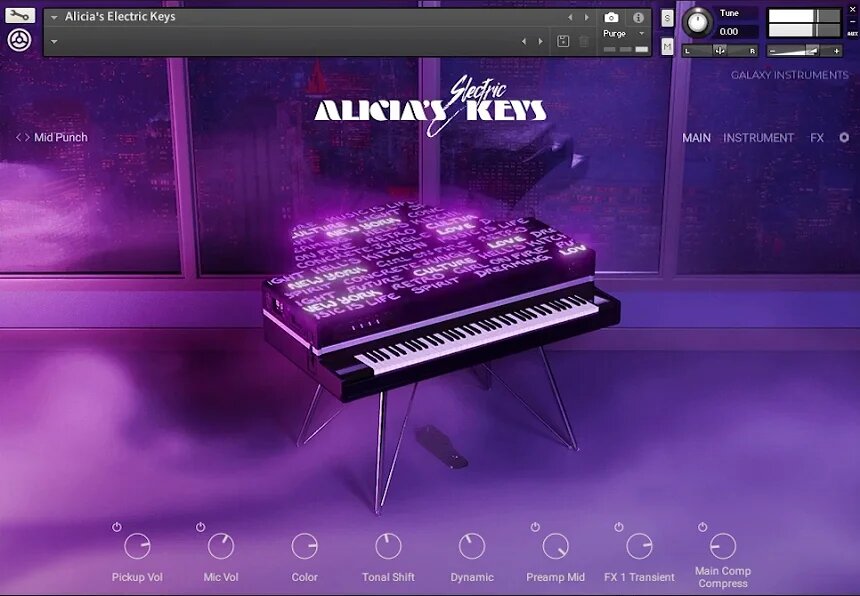The height and width of the screenshot is (596, 860).
Task: Click the Alicia's Electric Keys title logo
Action: pos(431,106)
